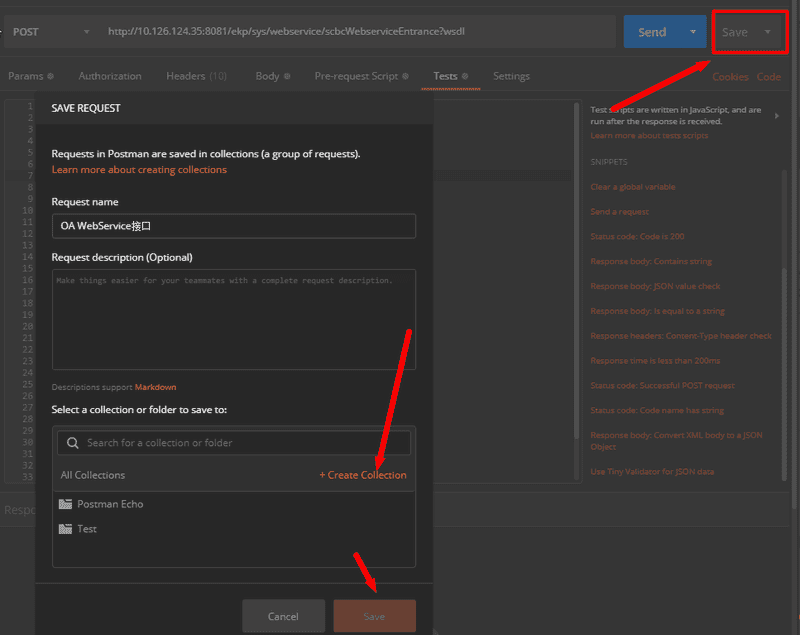Click the search magnifier icon in collection search
This screenshot has width=800, height=635.
(x=72, y=443)
